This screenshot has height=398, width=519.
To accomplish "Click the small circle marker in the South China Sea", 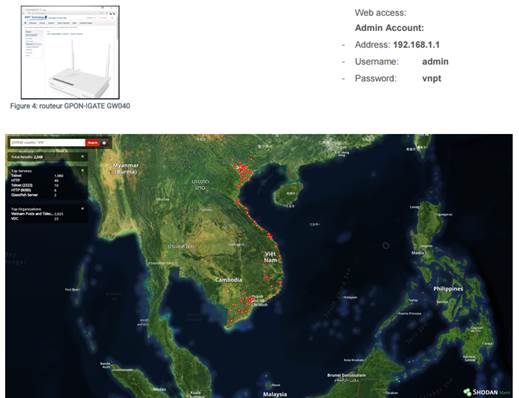I will pos(386,246).
